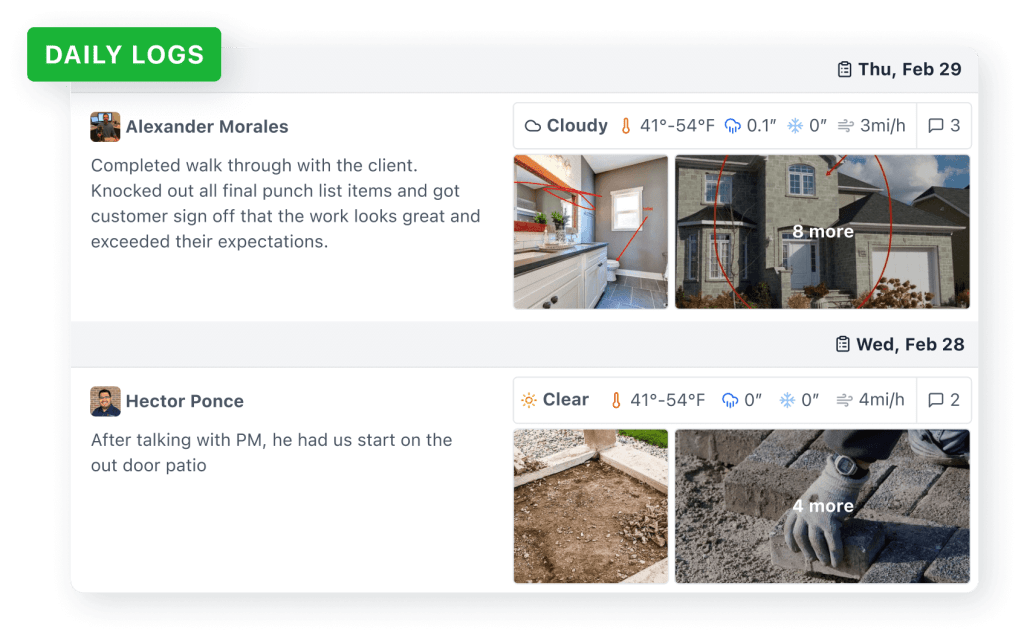This screenshot has height=638, width=1024.
Task: Click Alexander Morales's profile avatar
Action: 105,127
